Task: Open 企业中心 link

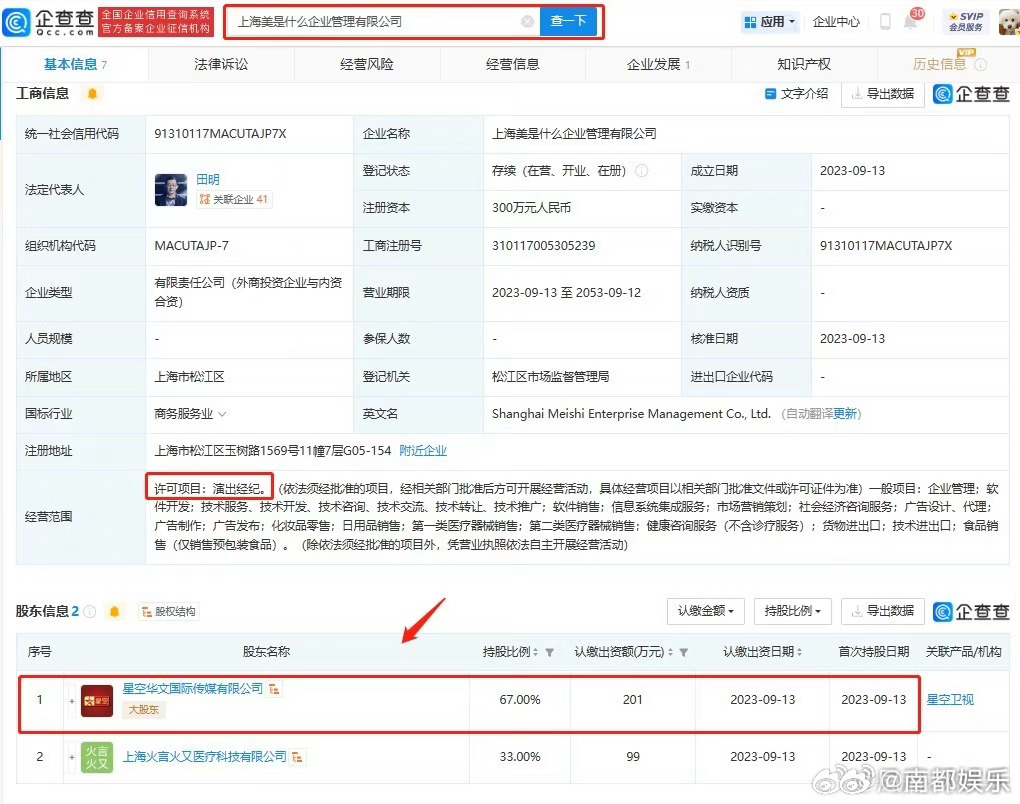Action: click(836, 21)
